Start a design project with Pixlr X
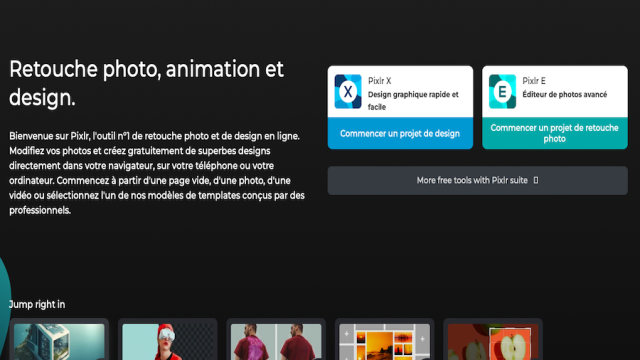640x360 pixels. (x=400, y=133)
